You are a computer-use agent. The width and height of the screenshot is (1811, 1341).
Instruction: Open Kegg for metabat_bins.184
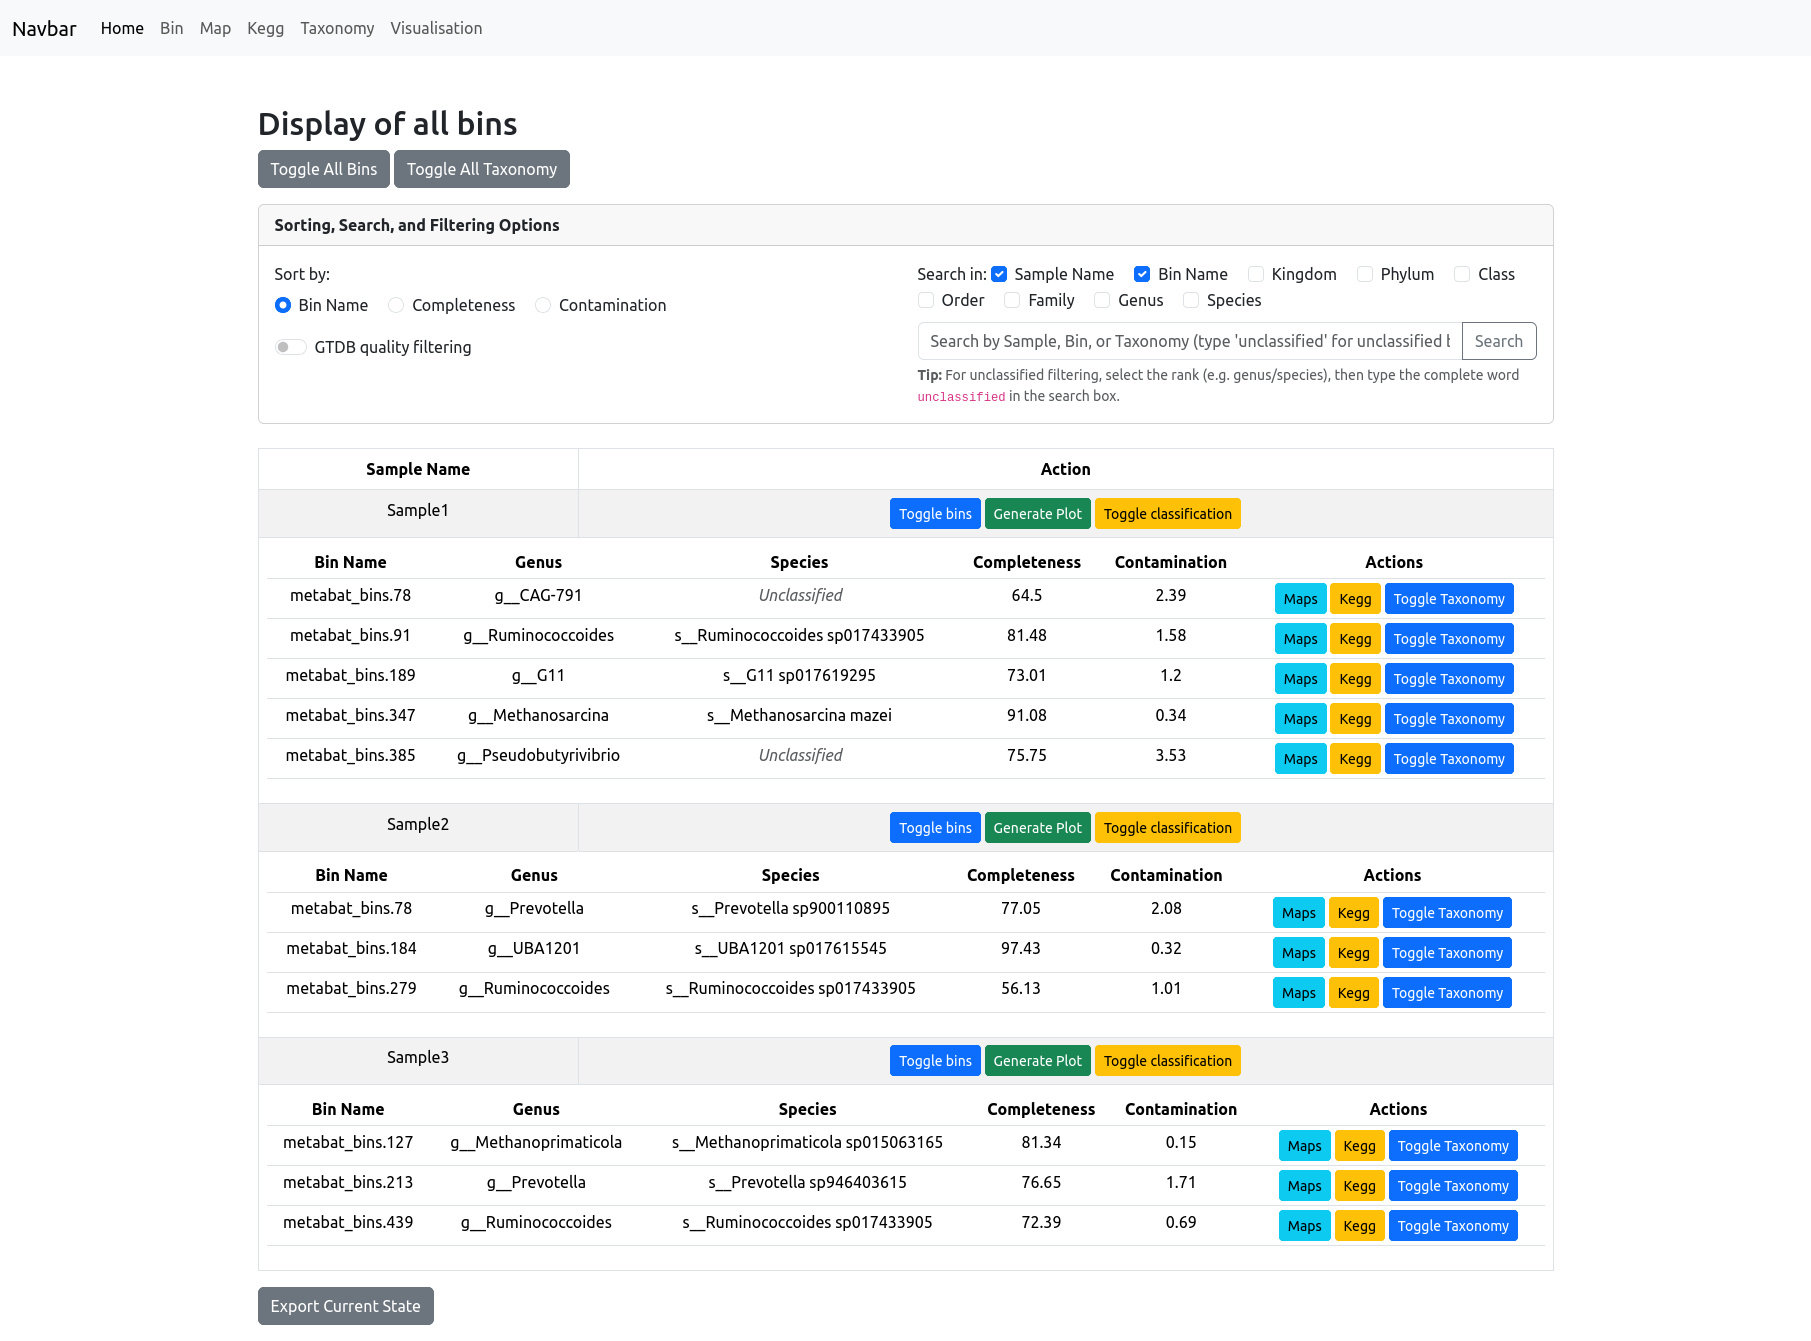(x=1353, y=953)
